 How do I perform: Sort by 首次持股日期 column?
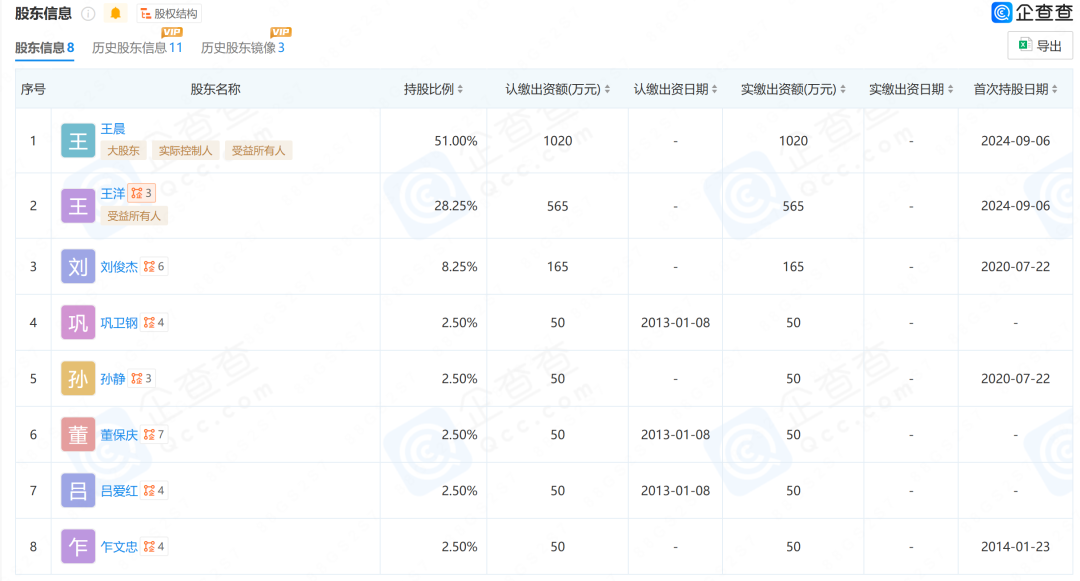coord(1017,89)
